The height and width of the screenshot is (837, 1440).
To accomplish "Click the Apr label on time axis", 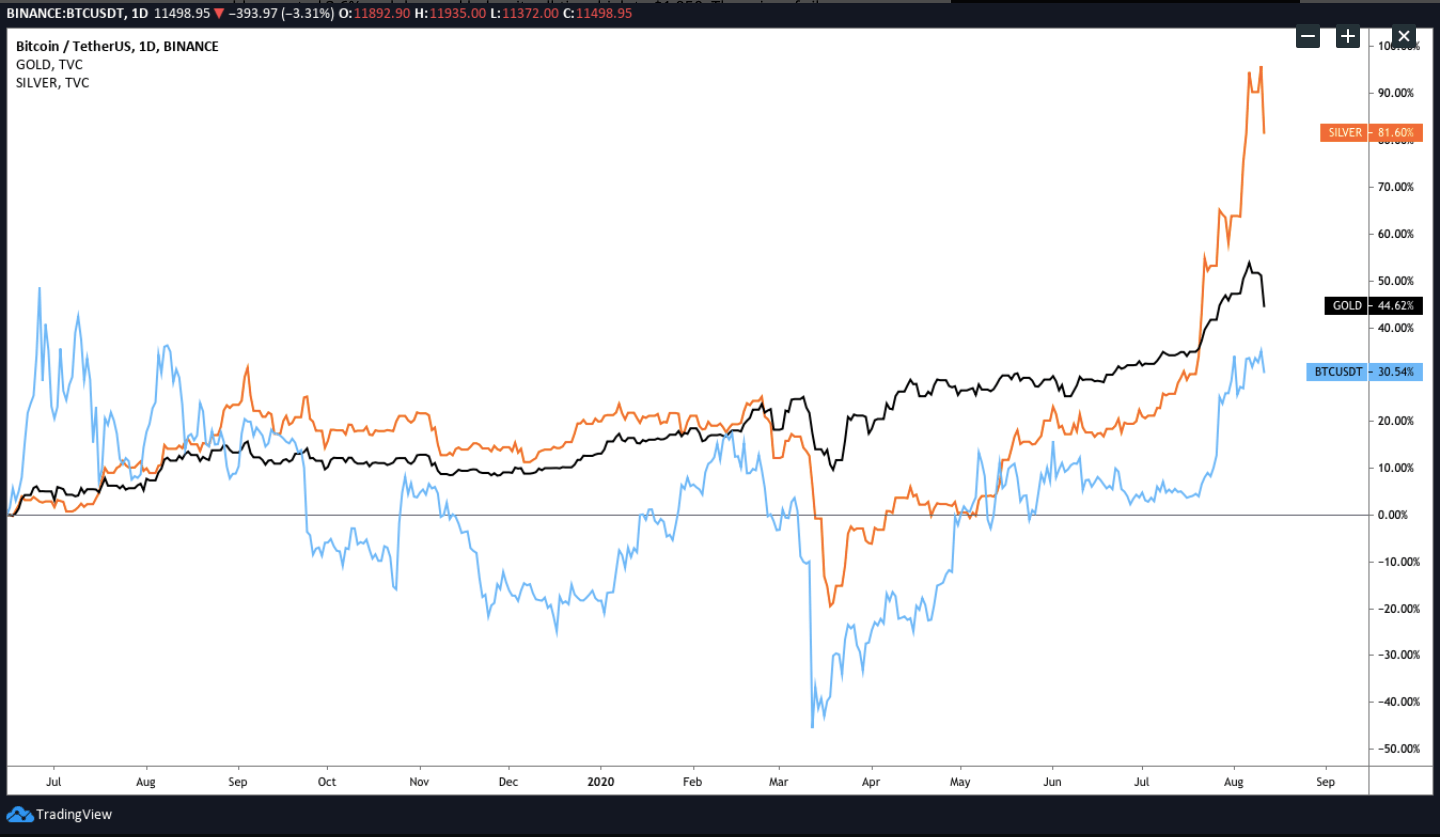I will pyautogui.click(x=872, y=781).
